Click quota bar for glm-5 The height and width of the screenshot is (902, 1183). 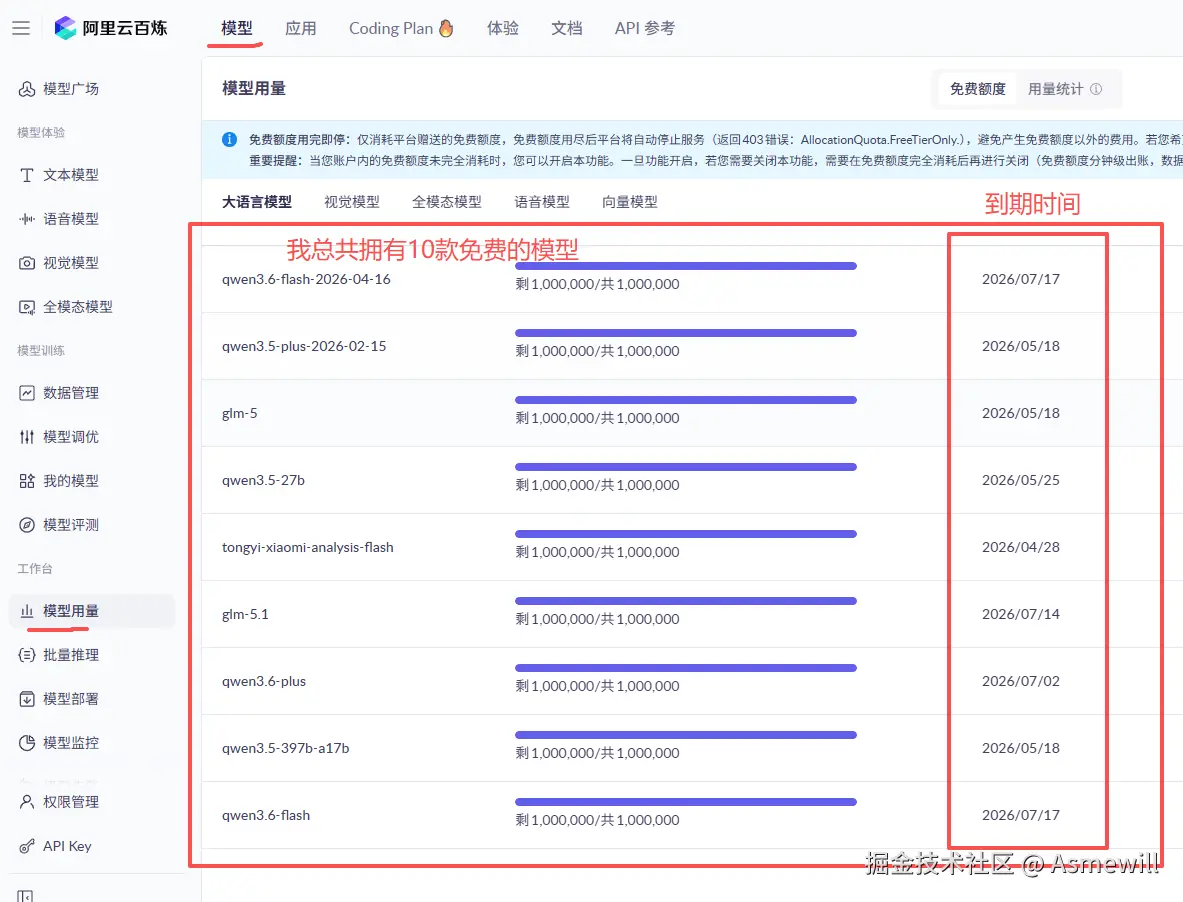686,400
